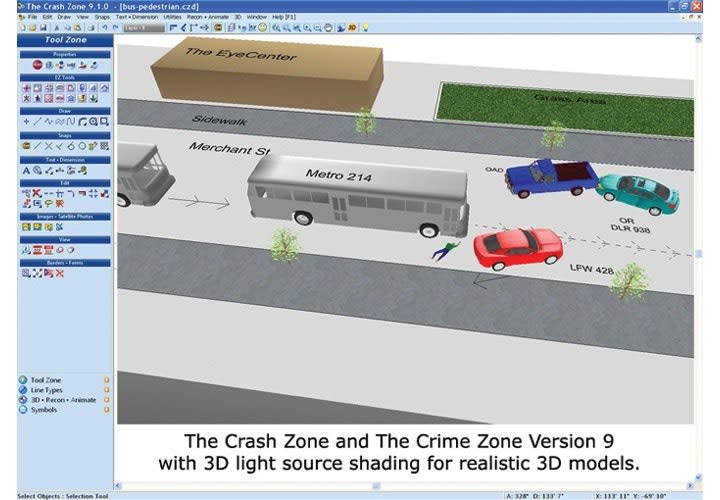Toggle the orange button beside Tool Zone
The width and height of the screenshot is (720, 500).
107,381
